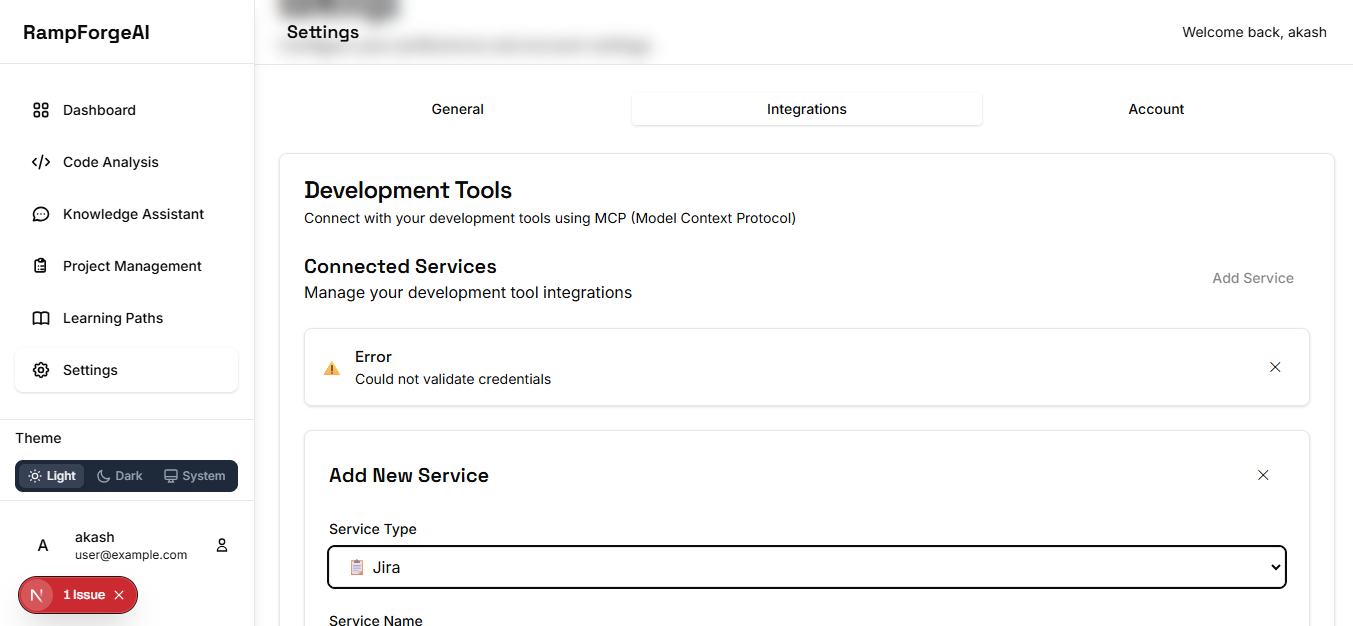Open Knowledge Assistant
1353x626 pixels.
coord(126,214)
